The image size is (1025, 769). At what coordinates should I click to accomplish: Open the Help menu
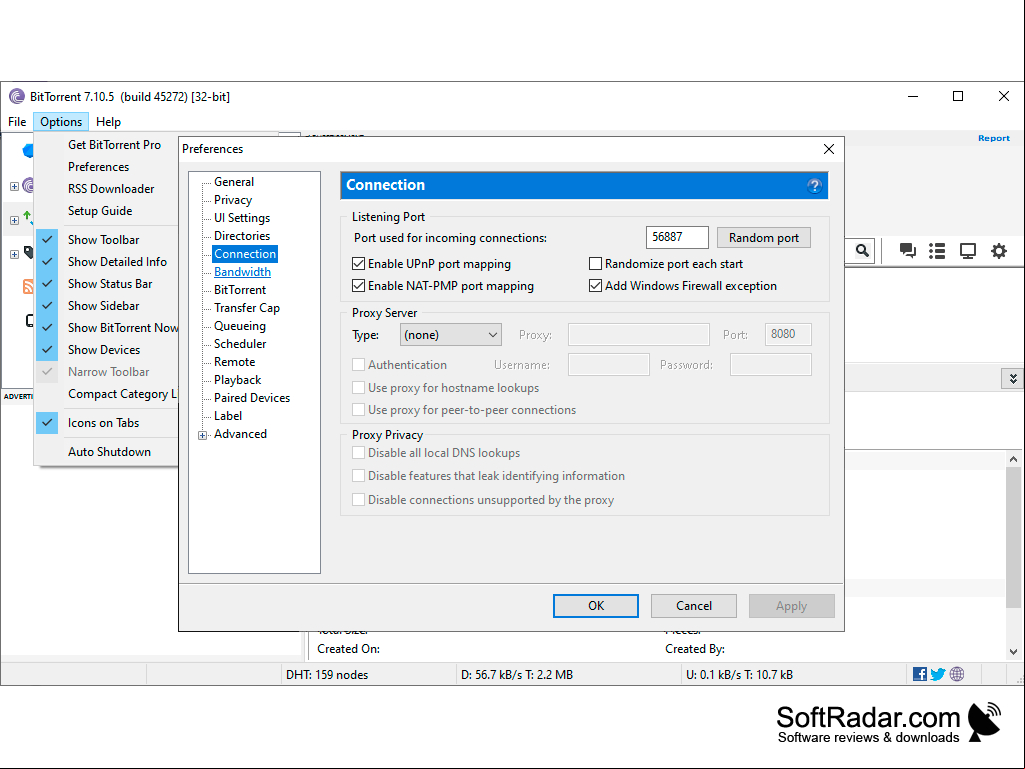(109, 122)
